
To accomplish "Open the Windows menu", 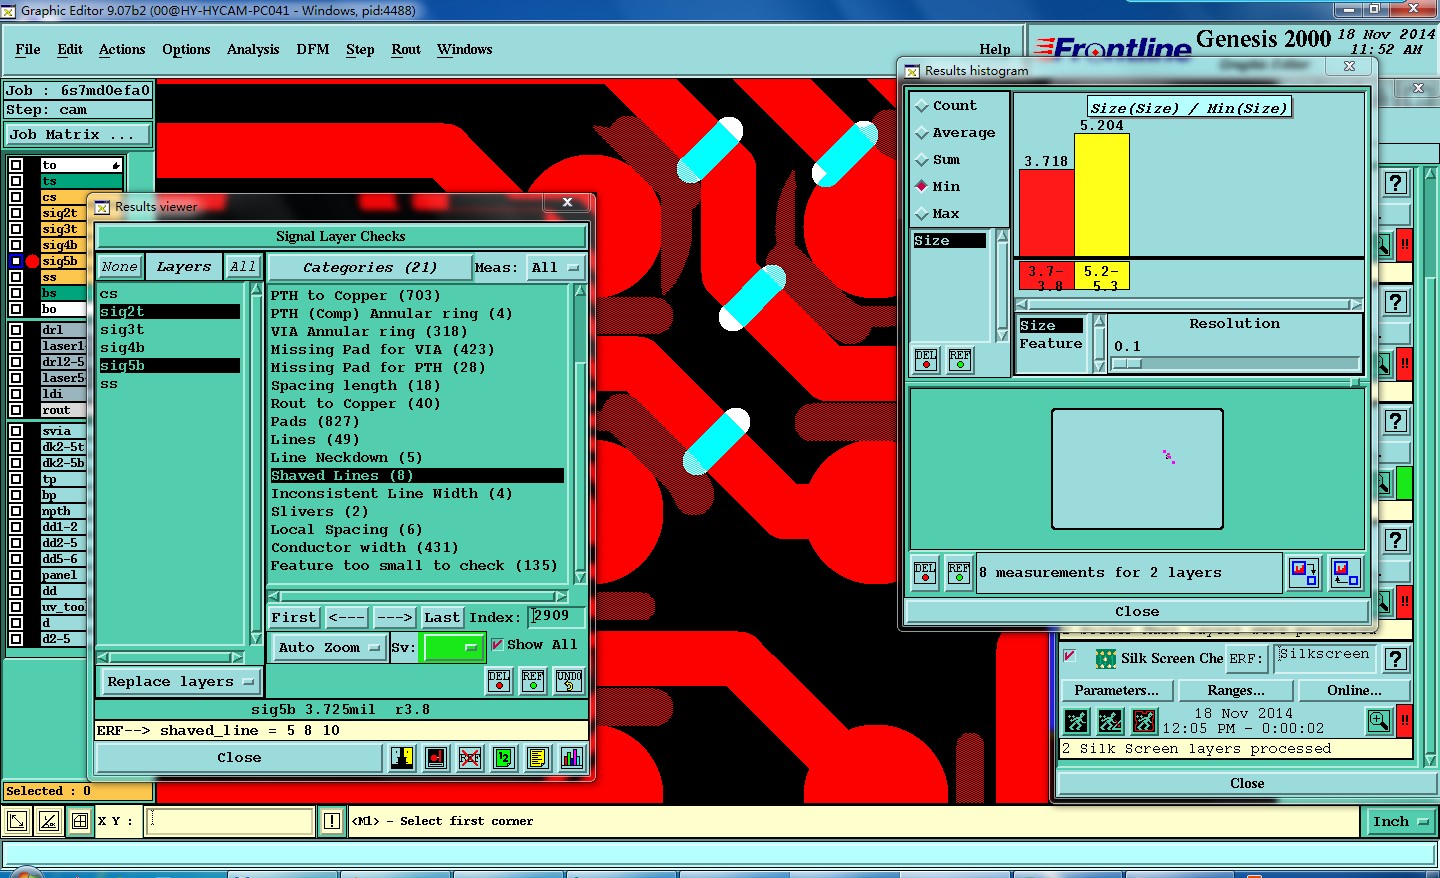I will 465,49.
